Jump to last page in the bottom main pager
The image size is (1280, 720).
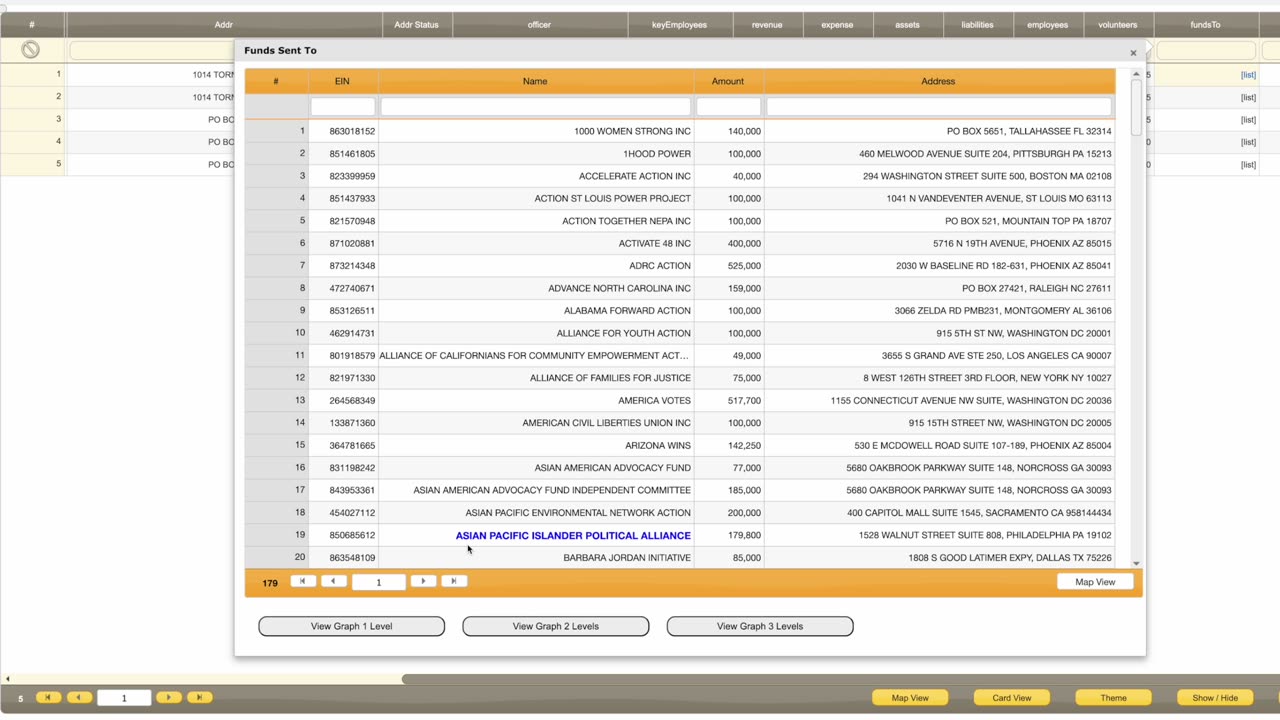click(x=199, y=697)
